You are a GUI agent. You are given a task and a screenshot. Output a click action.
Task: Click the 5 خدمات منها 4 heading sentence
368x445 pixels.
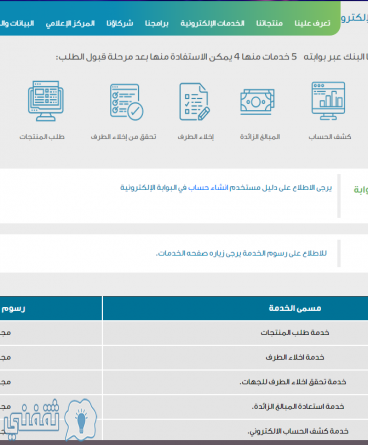pos(176,57)
